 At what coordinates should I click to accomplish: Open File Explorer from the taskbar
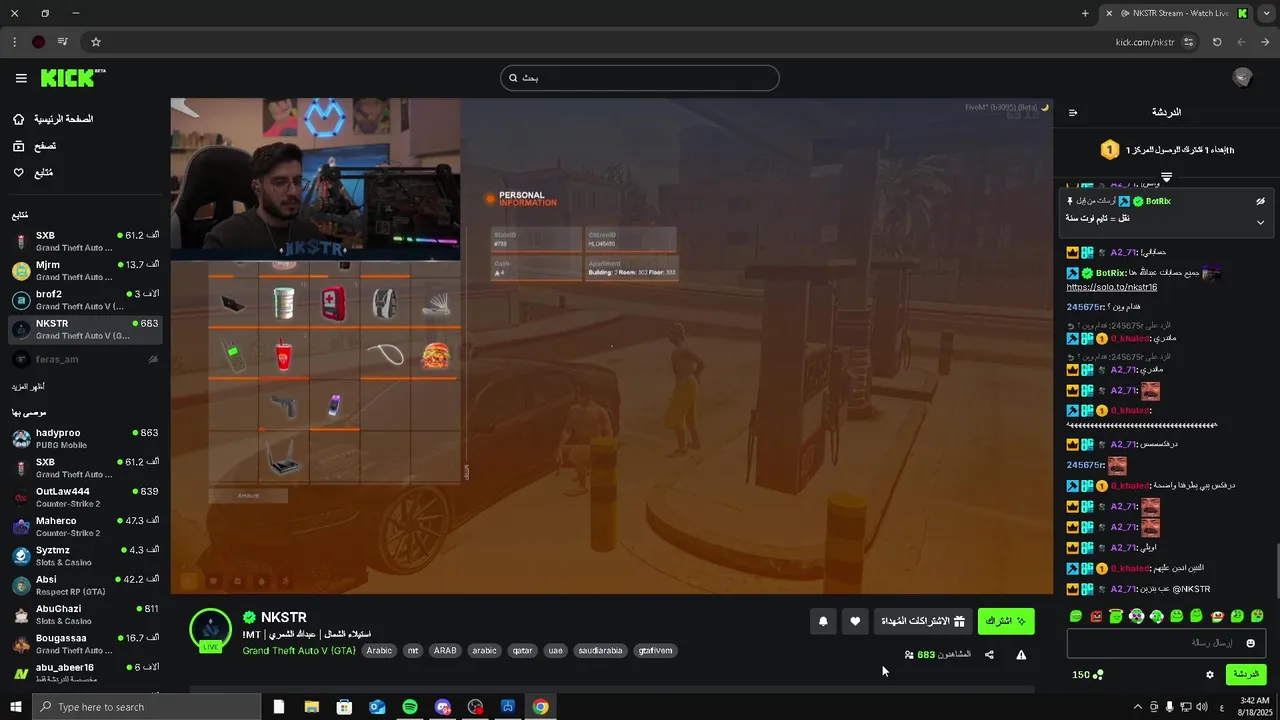click(312, 707)
